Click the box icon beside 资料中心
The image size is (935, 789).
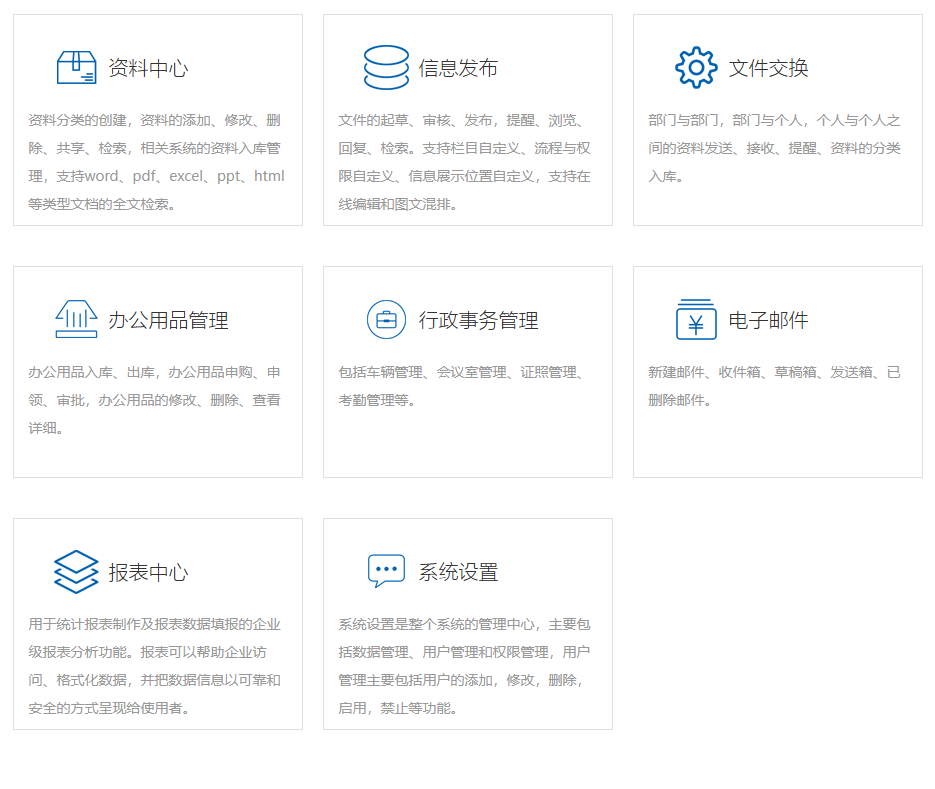76,67
